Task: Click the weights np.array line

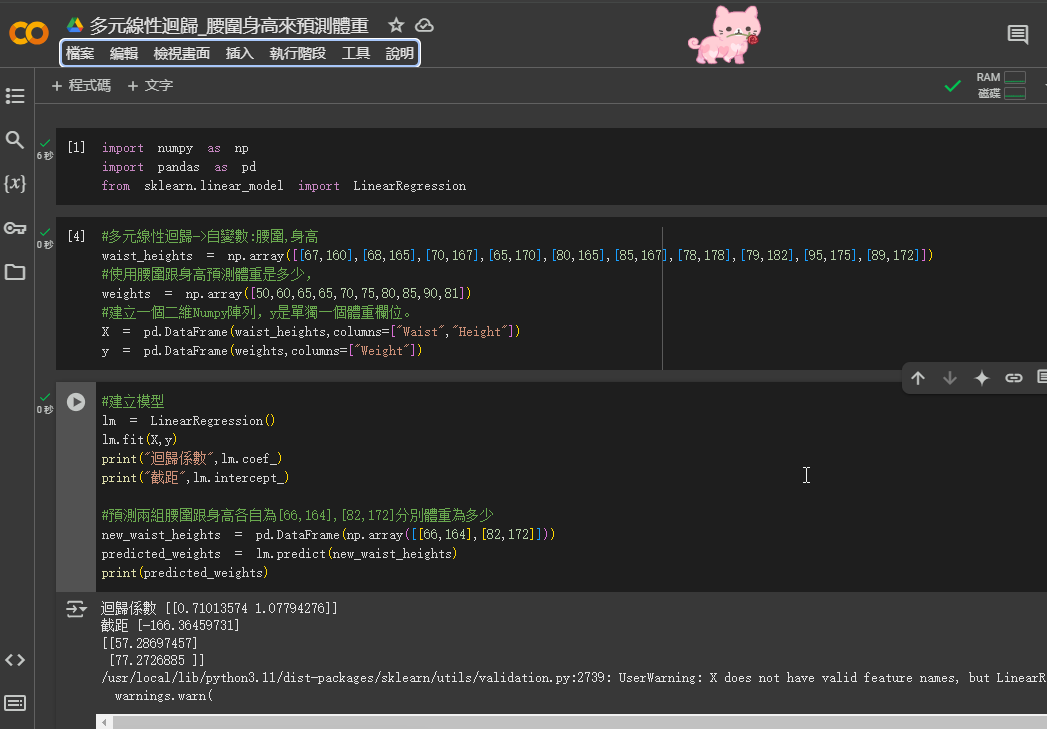Action: (286, 294)
